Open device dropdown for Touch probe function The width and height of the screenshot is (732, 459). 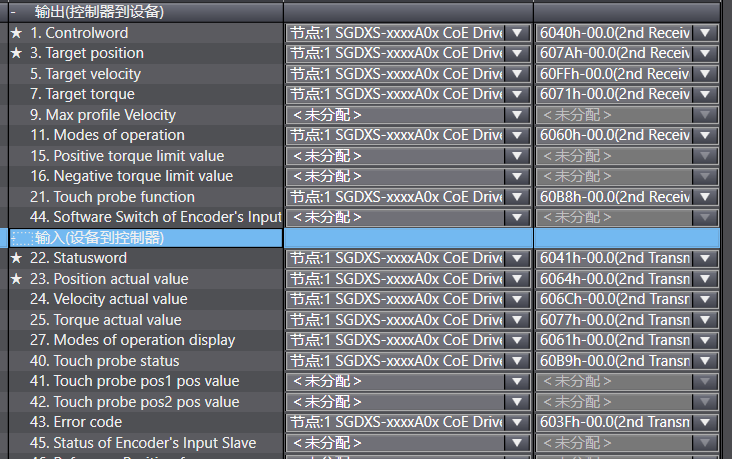click(517, 197)
